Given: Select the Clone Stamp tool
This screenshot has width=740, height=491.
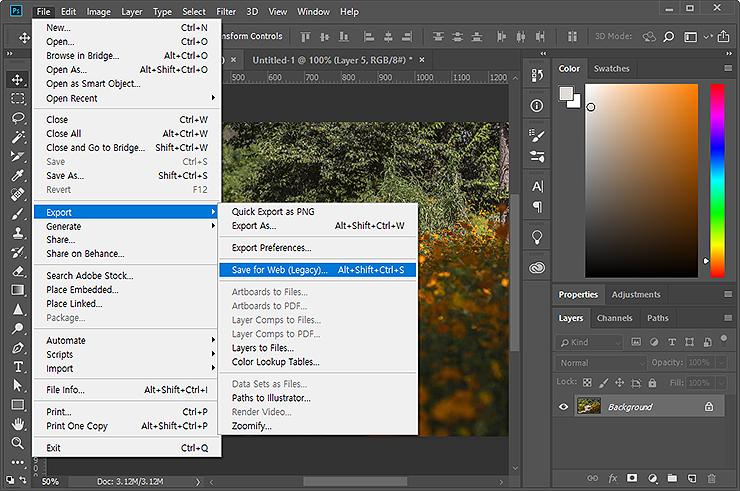Looking at the screenshot, I should pos(17,233).
